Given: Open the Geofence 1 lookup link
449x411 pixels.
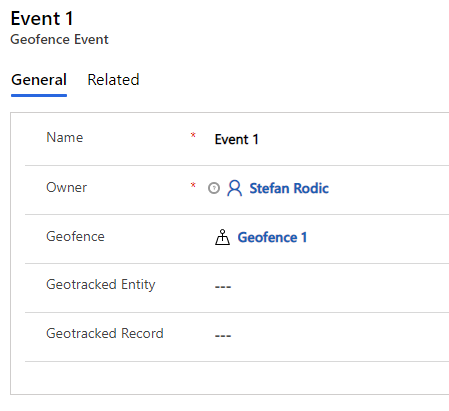Looking at the screenshot, I should click(x=272, y=237).
